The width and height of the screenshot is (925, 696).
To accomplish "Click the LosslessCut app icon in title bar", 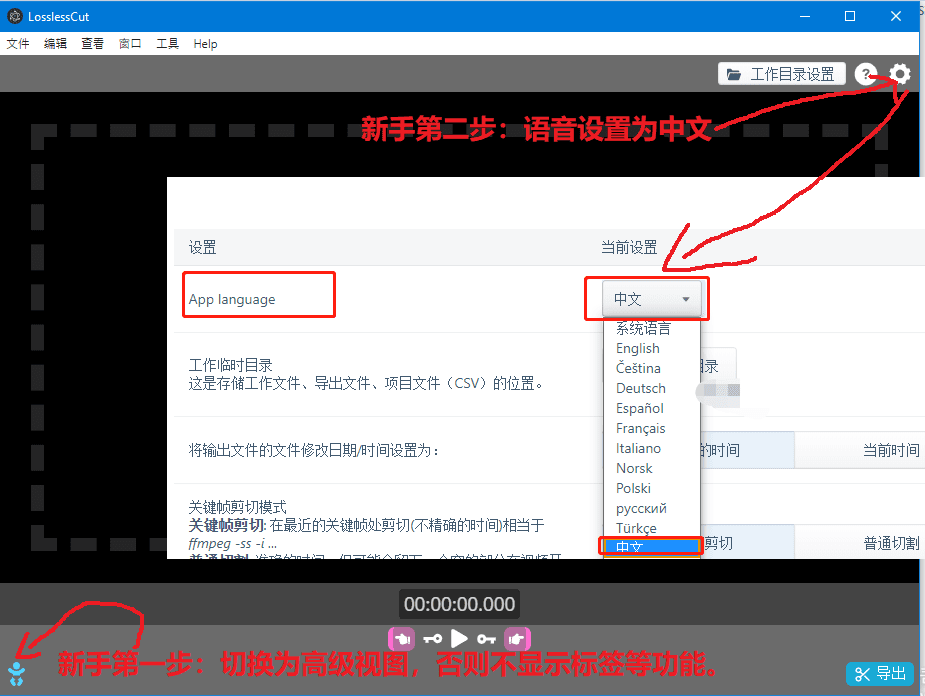I will [14, 16].
